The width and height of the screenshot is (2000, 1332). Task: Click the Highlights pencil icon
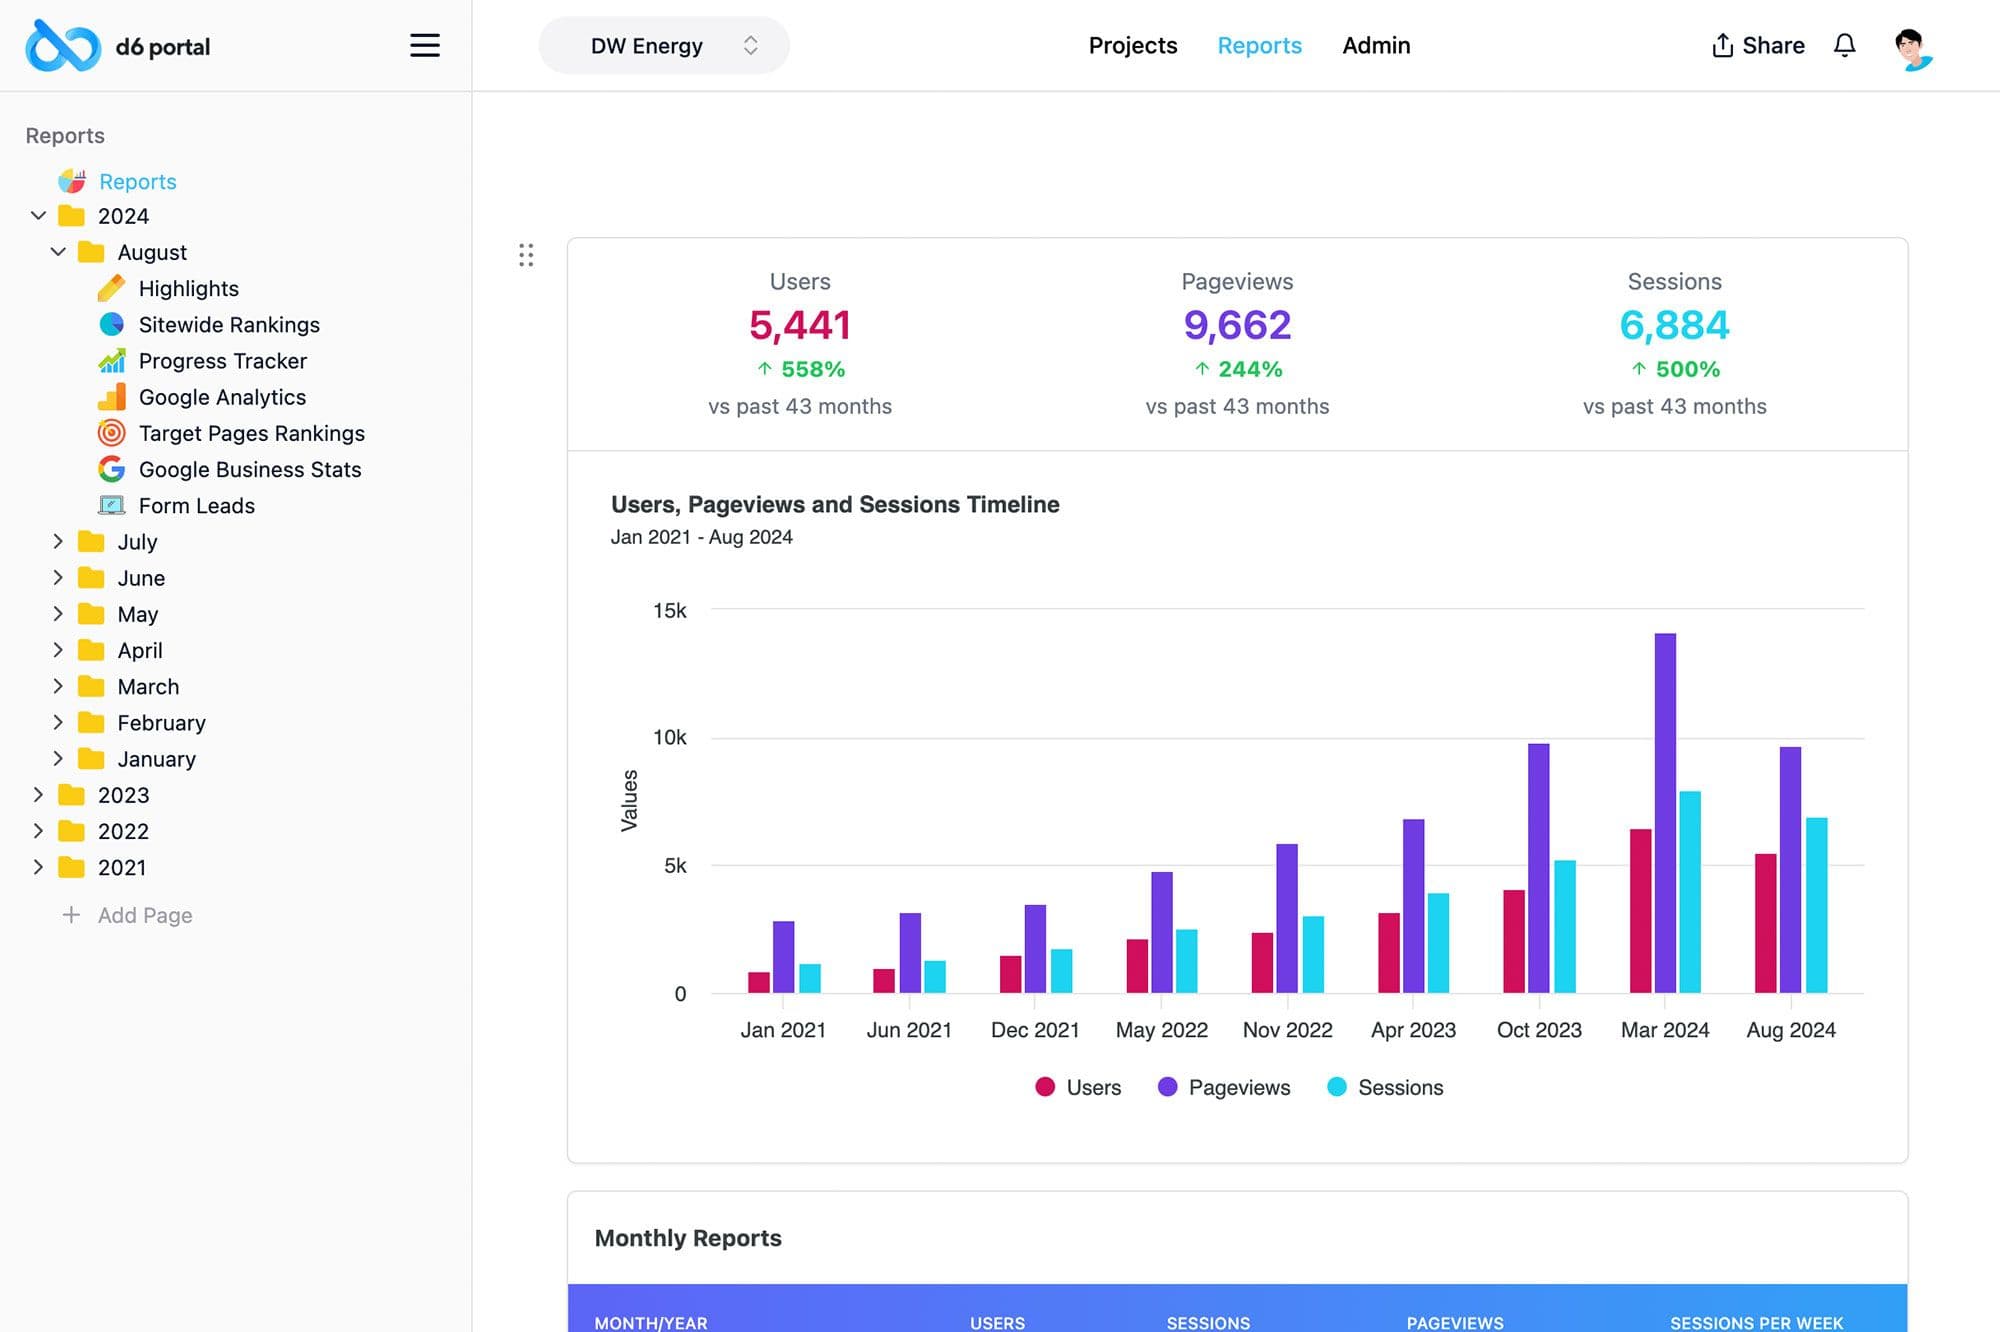tap(111, 288)
